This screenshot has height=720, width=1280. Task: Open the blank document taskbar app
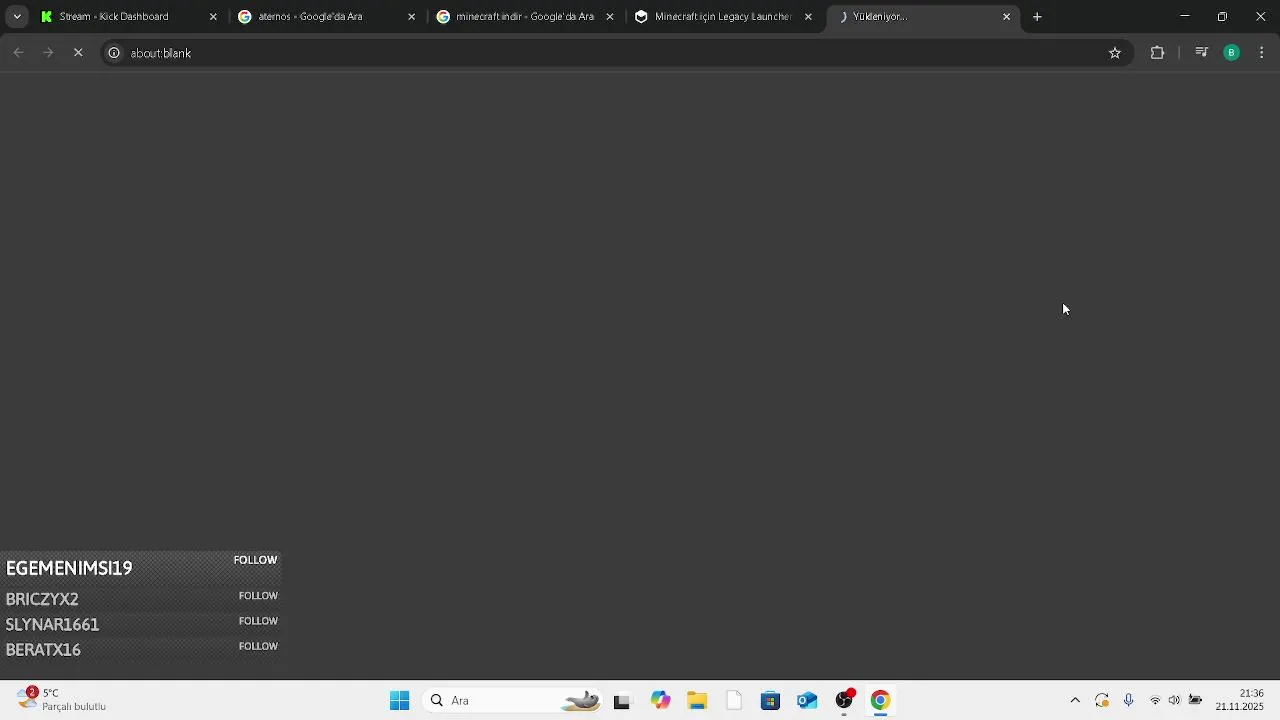734,701
